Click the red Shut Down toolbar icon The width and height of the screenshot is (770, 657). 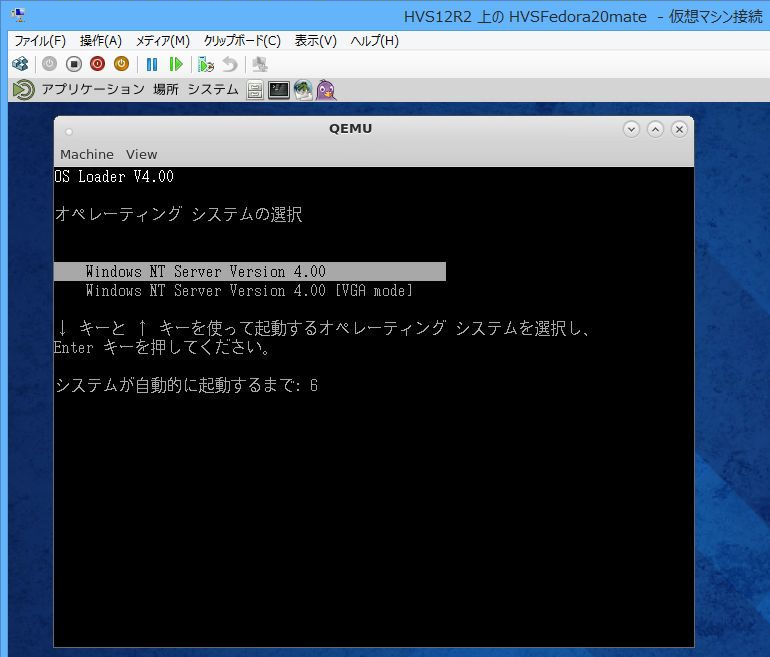click(x=97, y=64)
